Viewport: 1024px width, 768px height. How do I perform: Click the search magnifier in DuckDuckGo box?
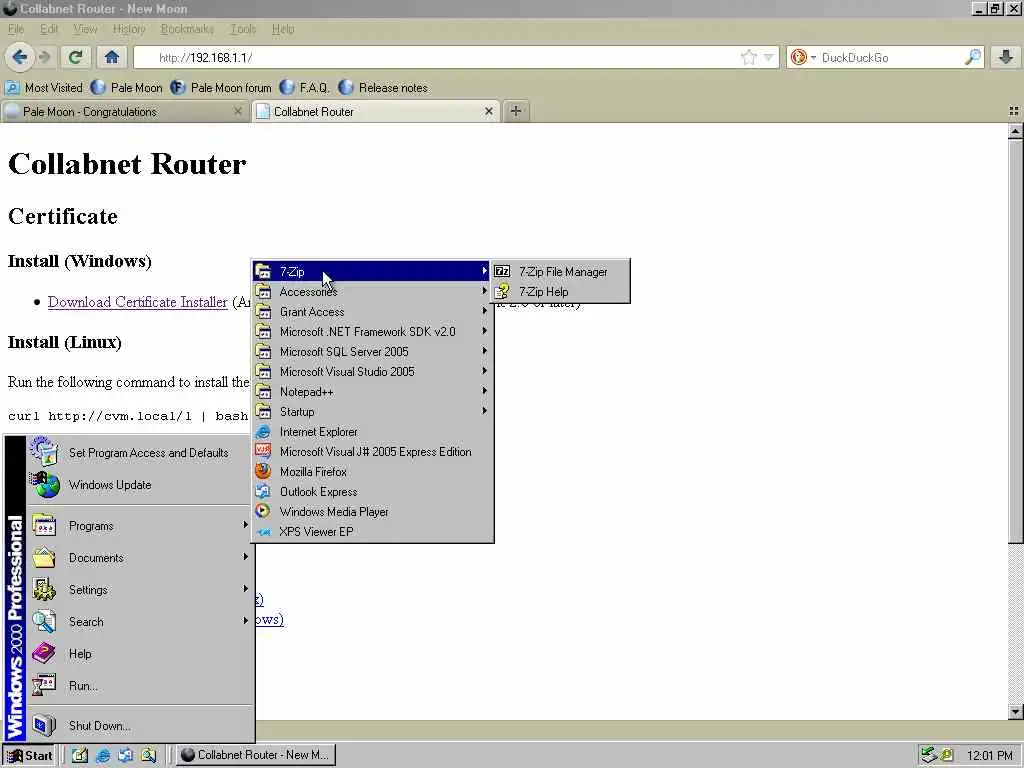pos(972,57)
